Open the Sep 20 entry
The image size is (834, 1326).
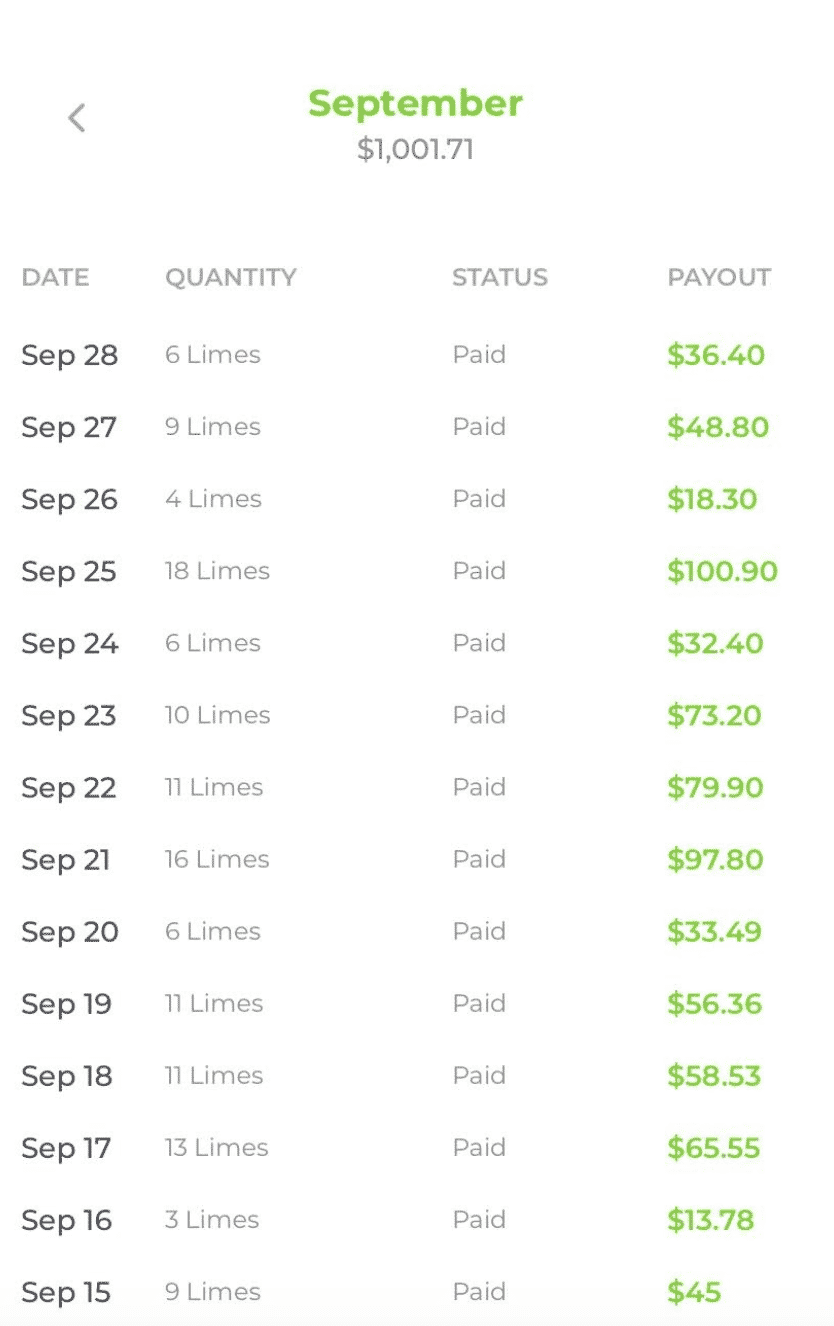tap(417, 931)
